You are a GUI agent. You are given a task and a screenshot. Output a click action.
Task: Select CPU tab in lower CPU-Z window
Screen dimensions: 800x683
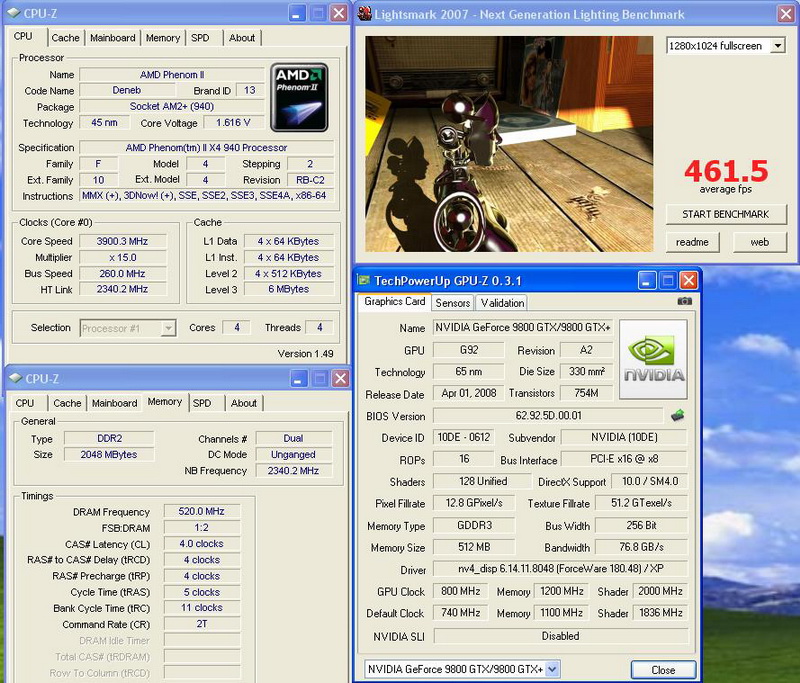pos(24,403)
